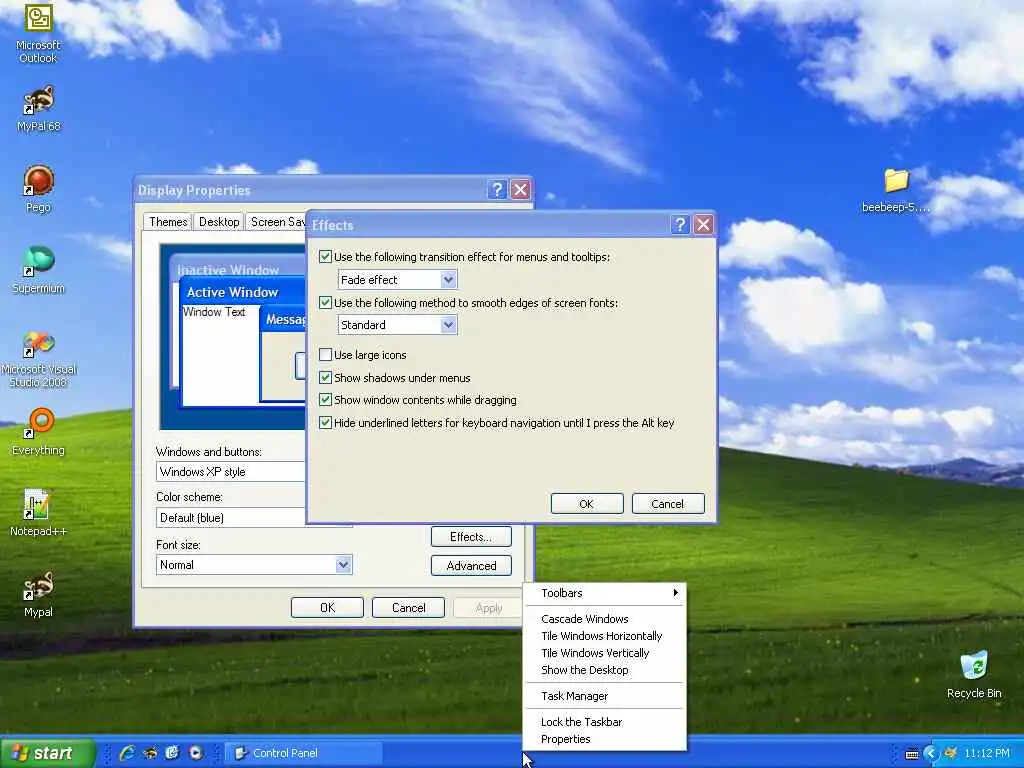Toggle Show window contents while dragging
The height and width of the screenshot is (768, 1024).
coord(325,400)
